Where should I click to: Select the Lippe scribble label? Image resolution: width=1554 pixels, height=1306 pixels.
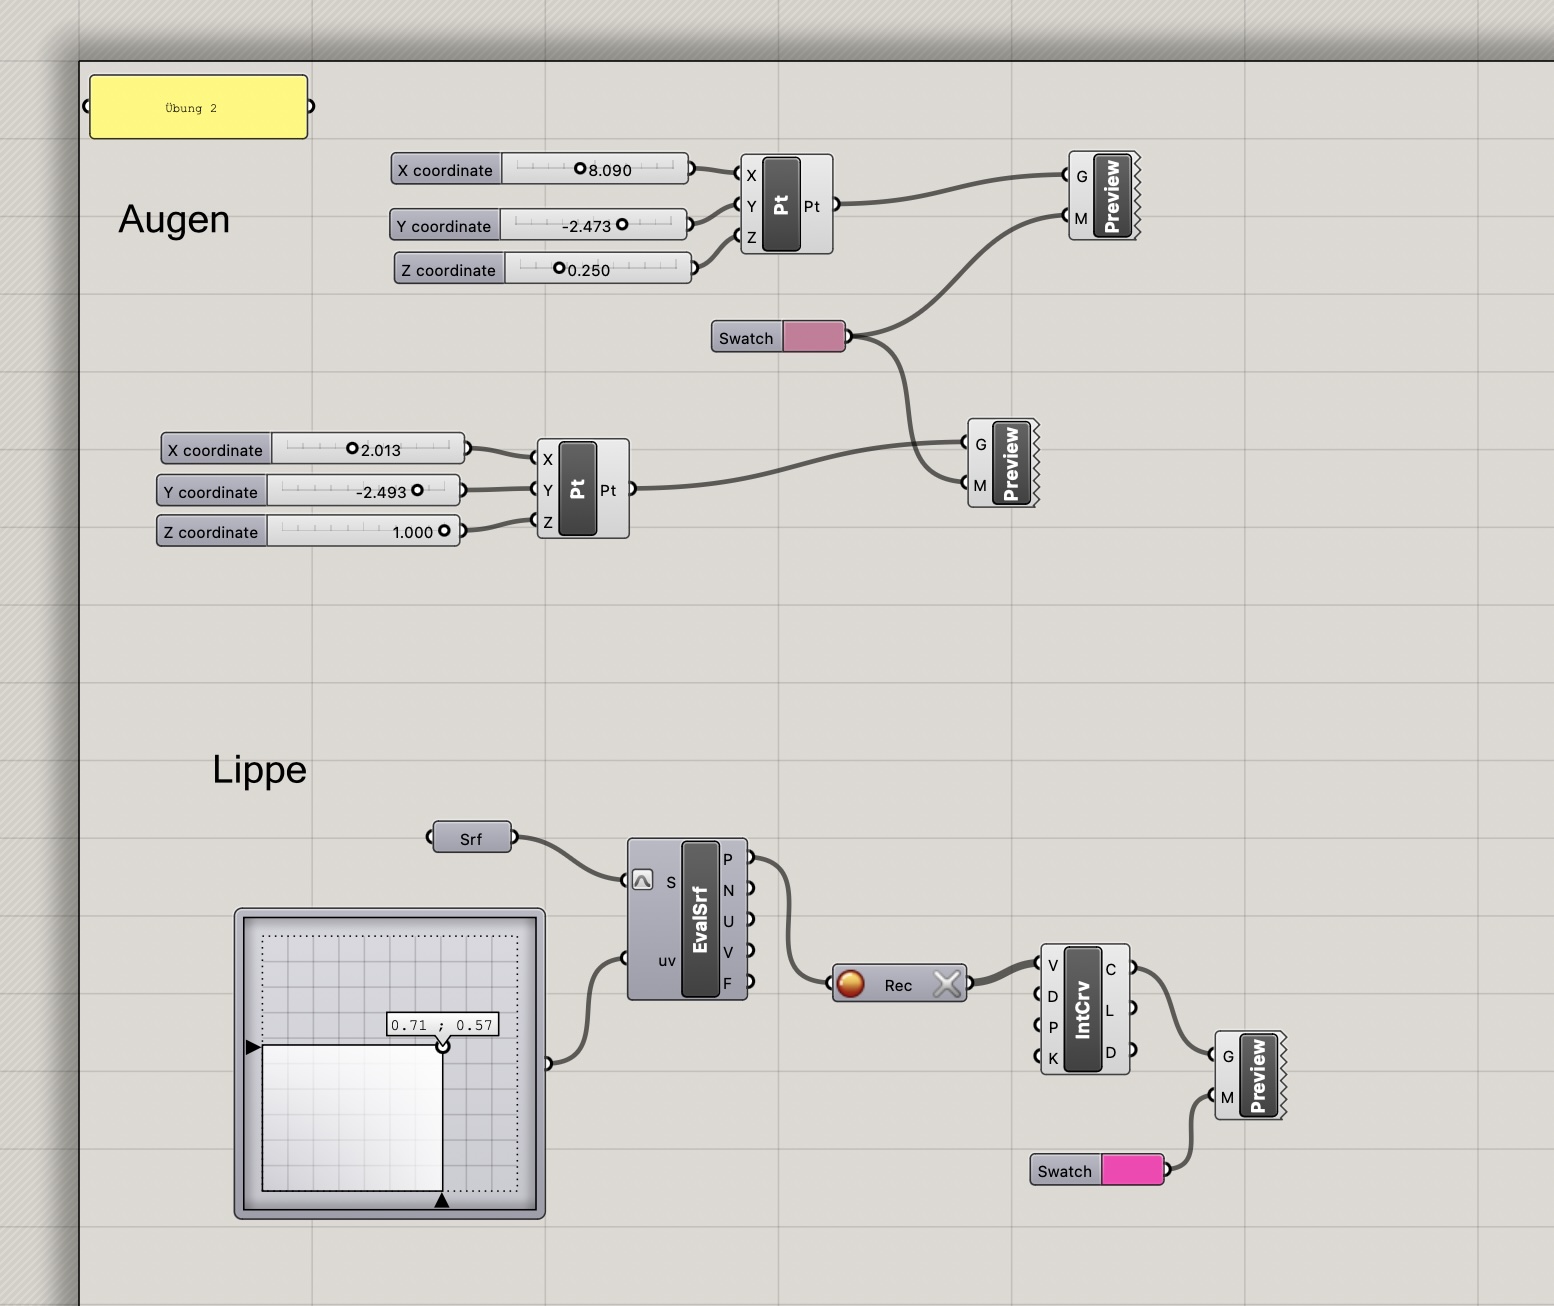pos(259,769)
